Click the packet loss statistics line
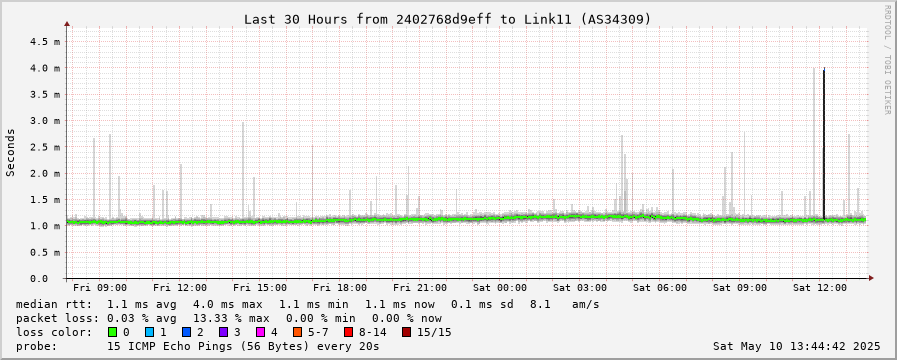 tap(229, 318)
